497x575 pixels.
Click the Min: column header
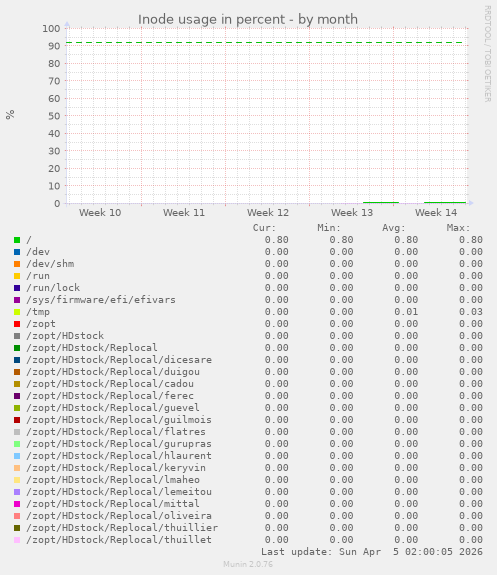329,228
